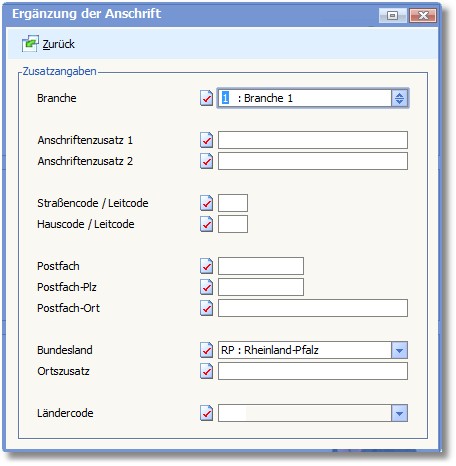Image resolution: width=456 pixels, height=466 pixels.
Task: Expand the Bundesland Rheinland-Pfalz dropdown
Action: [x=399, y=350]
